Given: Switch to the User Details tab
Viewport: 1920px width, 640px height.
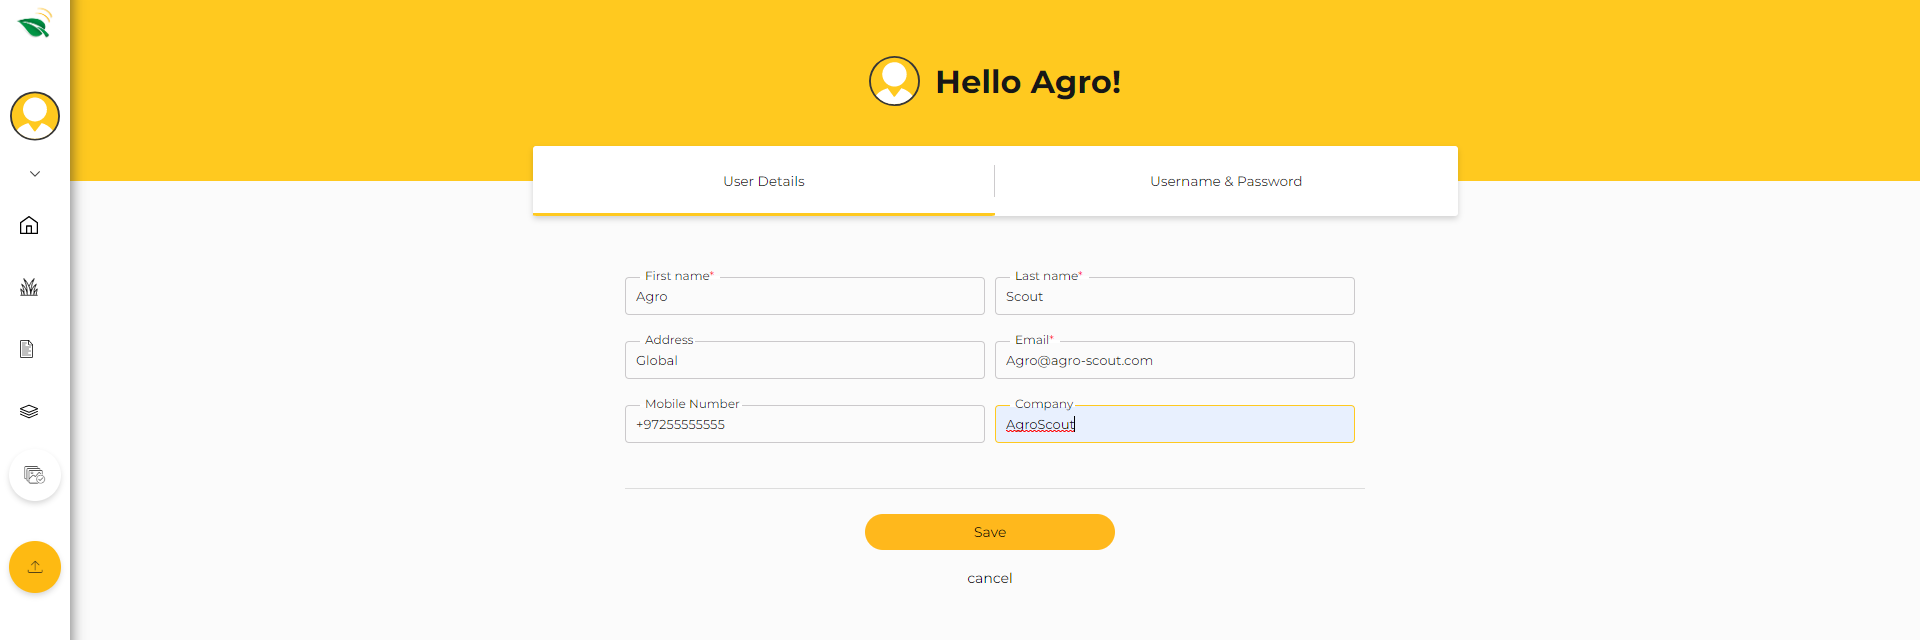Looking at the screenshot, I should 764,181.
